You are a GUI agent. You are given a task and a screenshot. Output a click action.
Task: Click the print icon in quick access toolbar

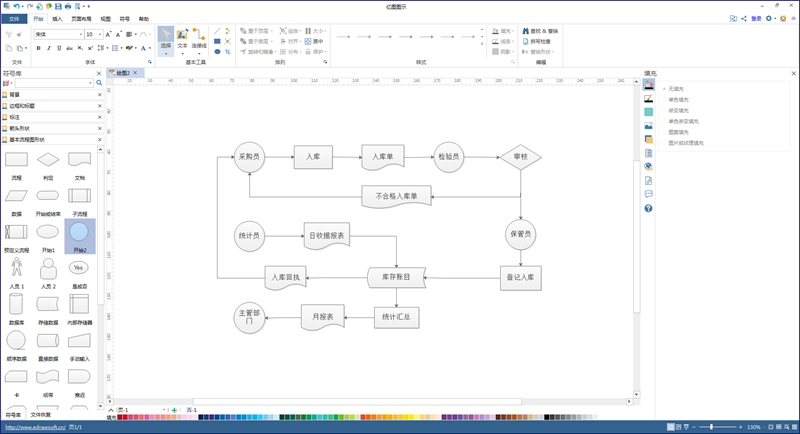[x=67, y=6]
